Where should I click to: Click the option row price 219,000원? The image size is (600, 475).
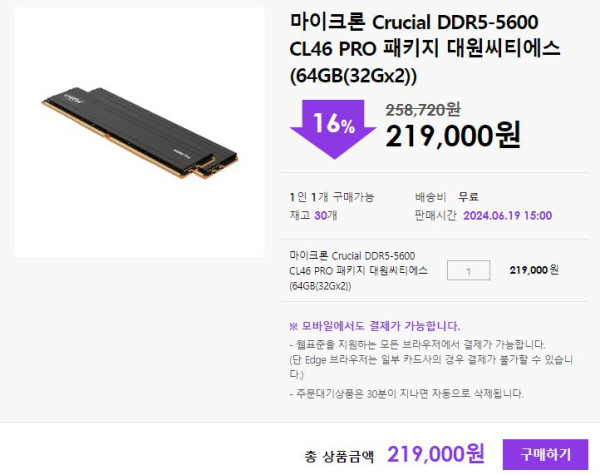[x=534, y=270]
